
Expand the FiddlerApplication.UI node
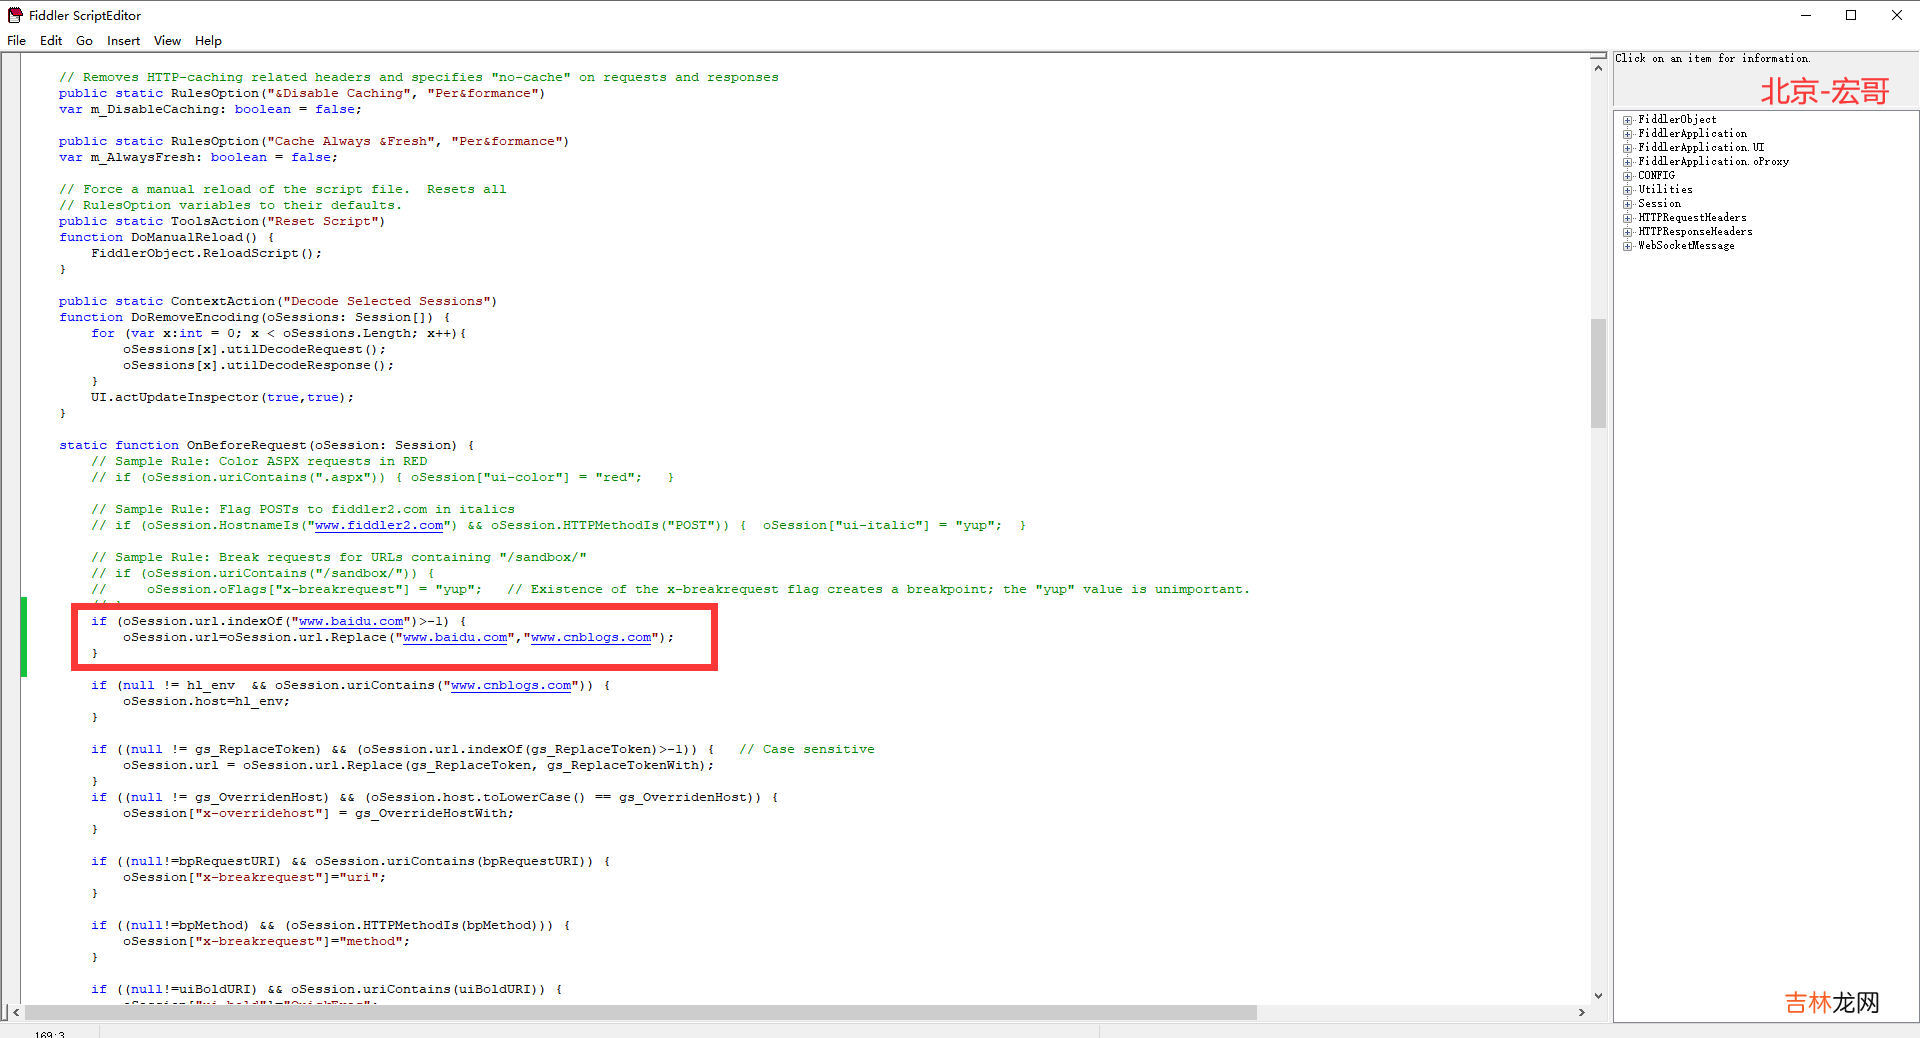tap(1628, 148)
